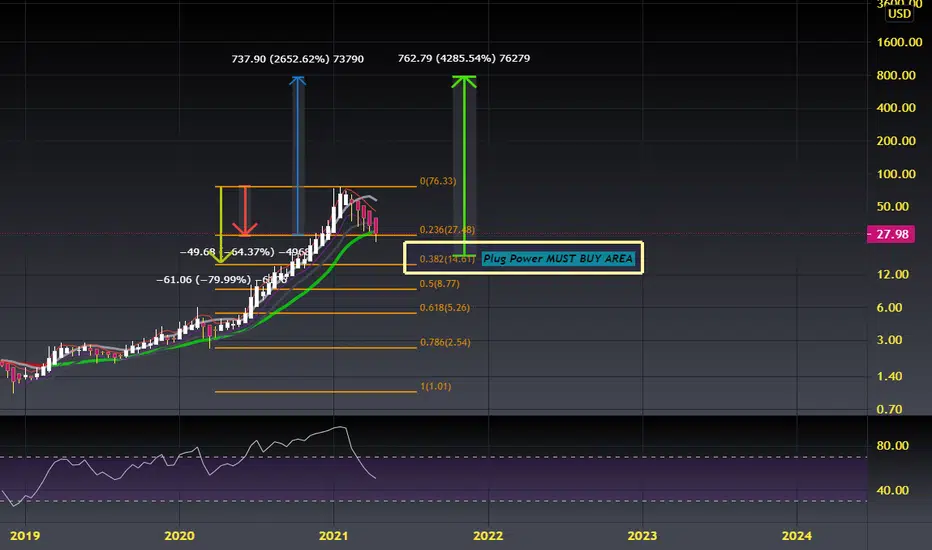Click the 2021 time axis label
Viewport: 932px width, 550px height.
click(x=333, y=536)
